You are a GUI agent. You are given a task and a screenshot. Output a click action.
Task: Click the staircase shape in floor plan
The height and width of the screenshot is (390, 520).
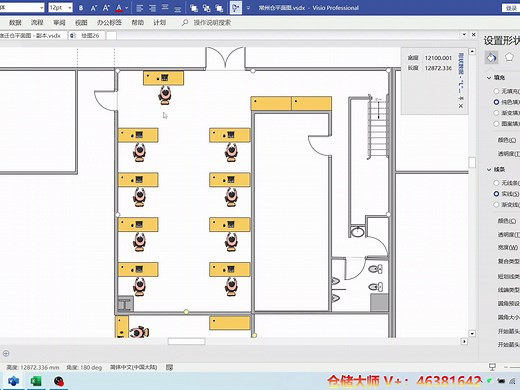point(378,127)
